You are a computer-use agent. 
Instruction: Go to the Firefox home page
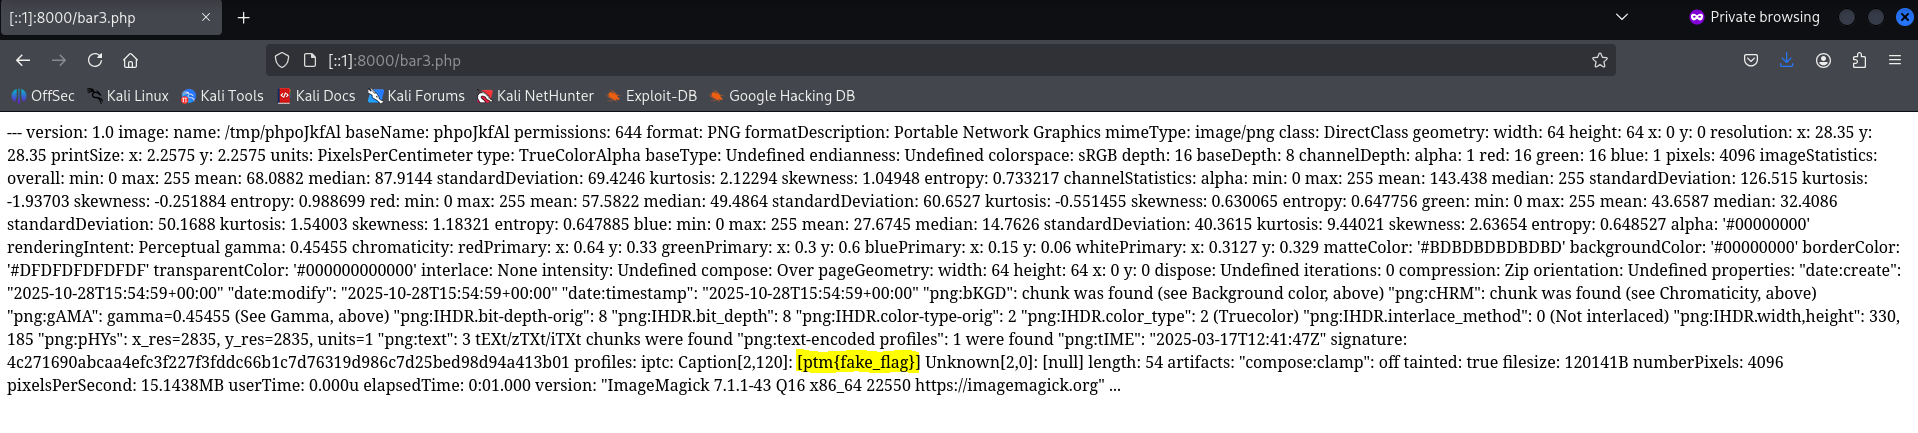pyautogui.click(x=130, y=60)
